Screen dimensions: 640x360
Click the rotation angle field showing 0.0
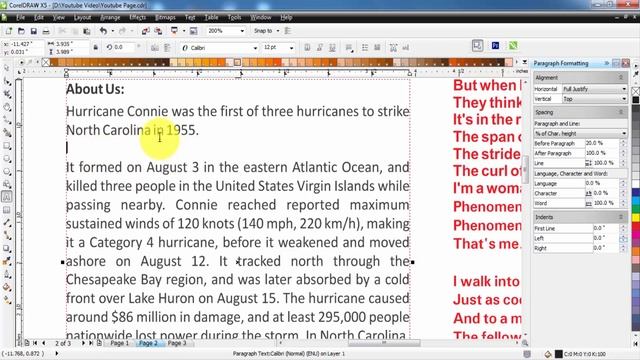click(124, 48)
